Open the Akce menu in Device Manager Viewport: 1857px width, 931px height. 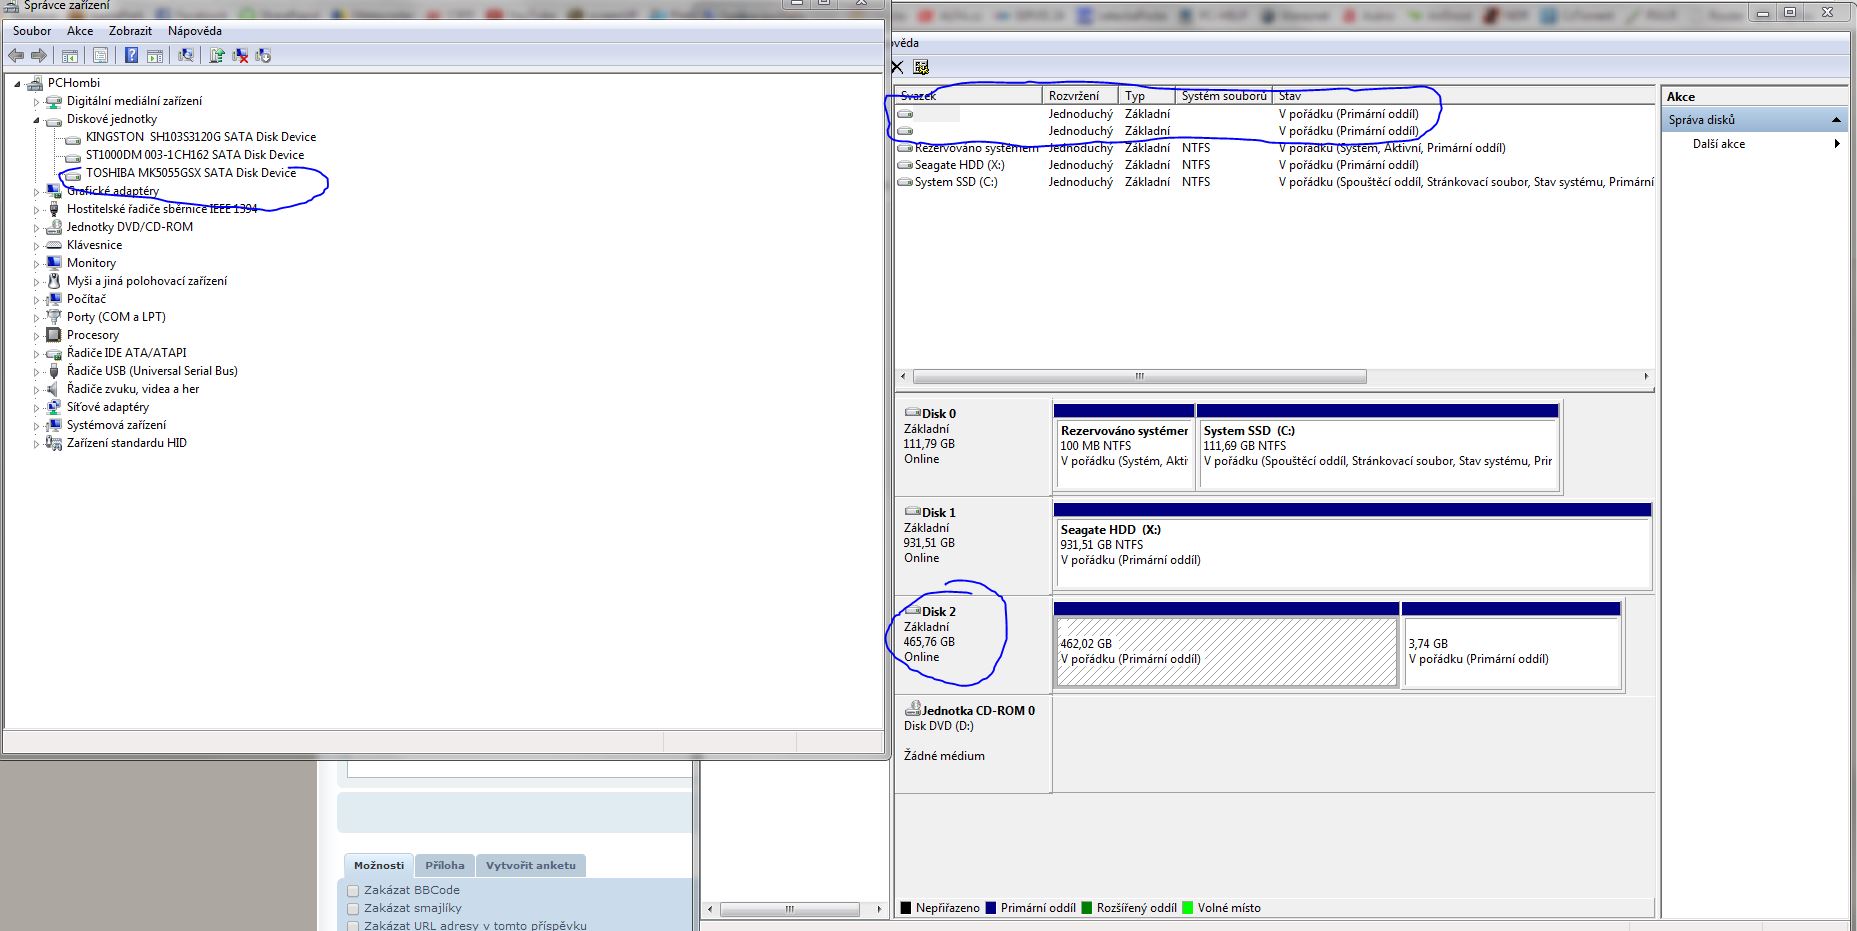click(x=80, y=31)
